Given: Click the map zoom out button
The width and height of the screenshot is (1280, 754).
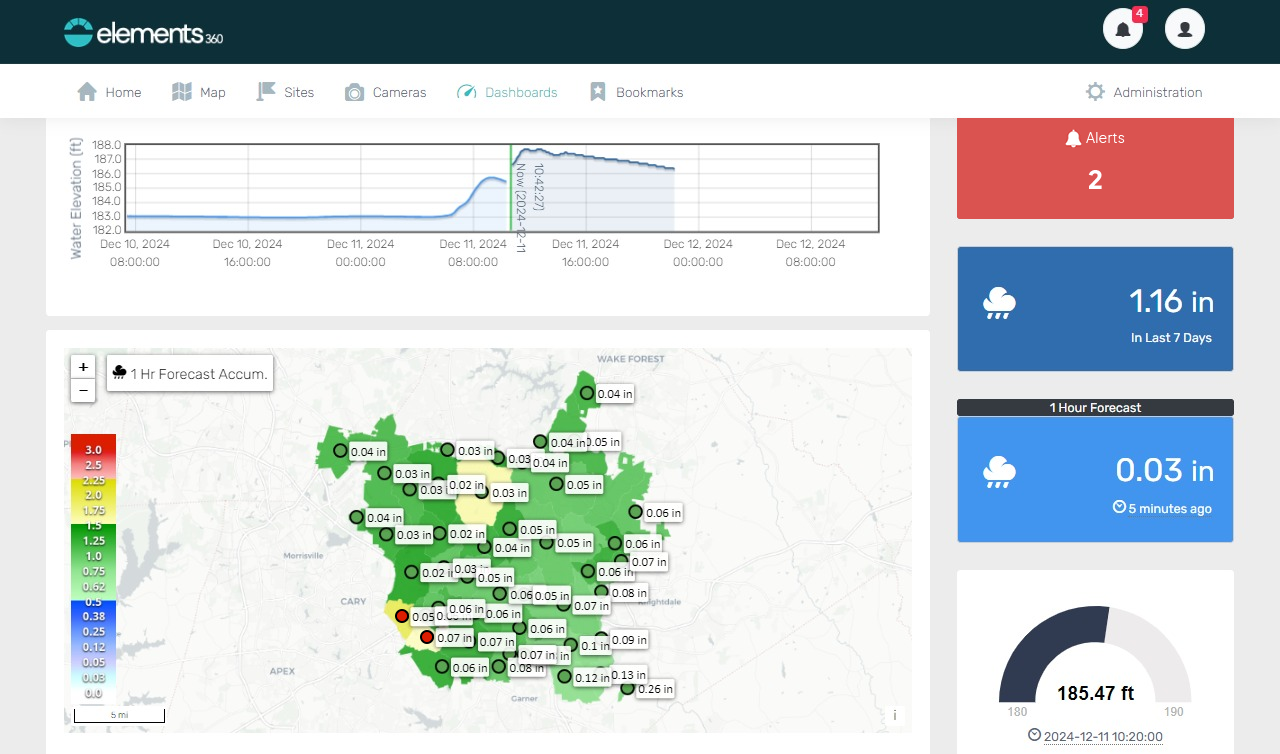Looking at the screenshot, I should (x=83, y=390).
